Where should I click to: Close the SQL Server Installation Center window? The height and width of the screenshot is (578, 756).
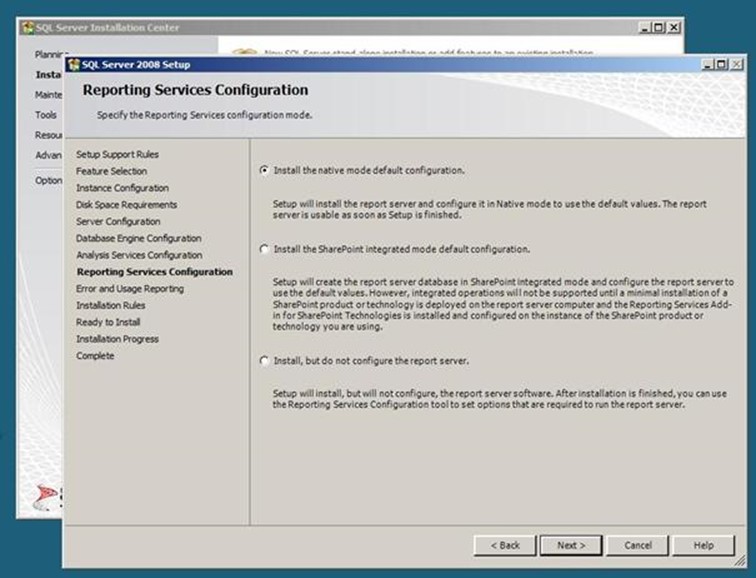[674, 27]
